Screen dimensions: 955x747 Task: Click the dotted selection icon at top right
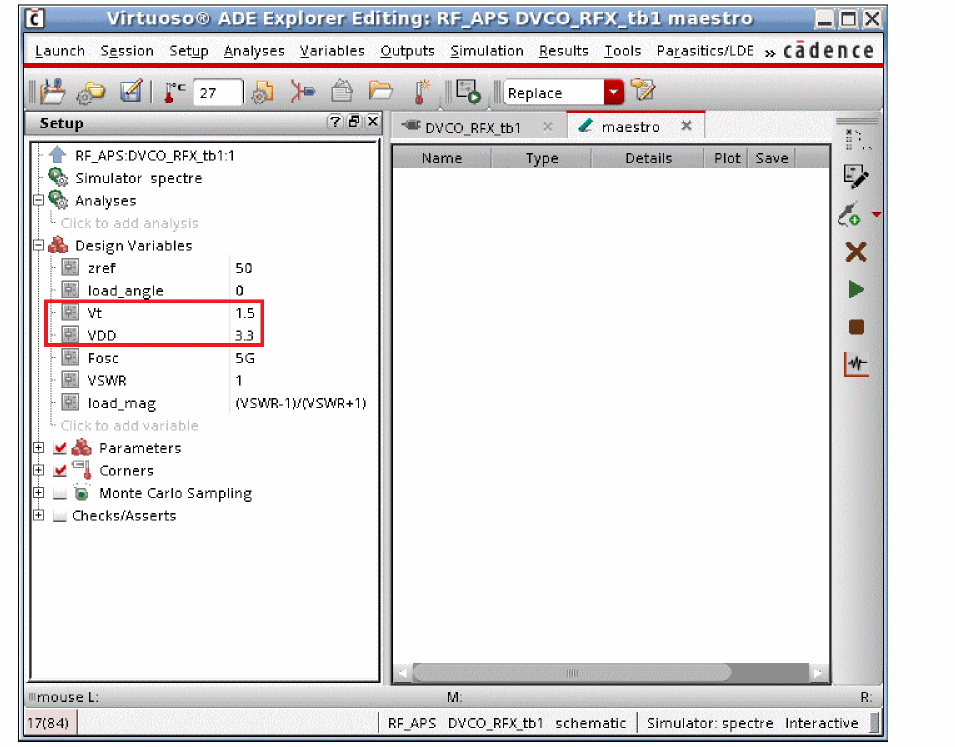[x=858, y=140]
